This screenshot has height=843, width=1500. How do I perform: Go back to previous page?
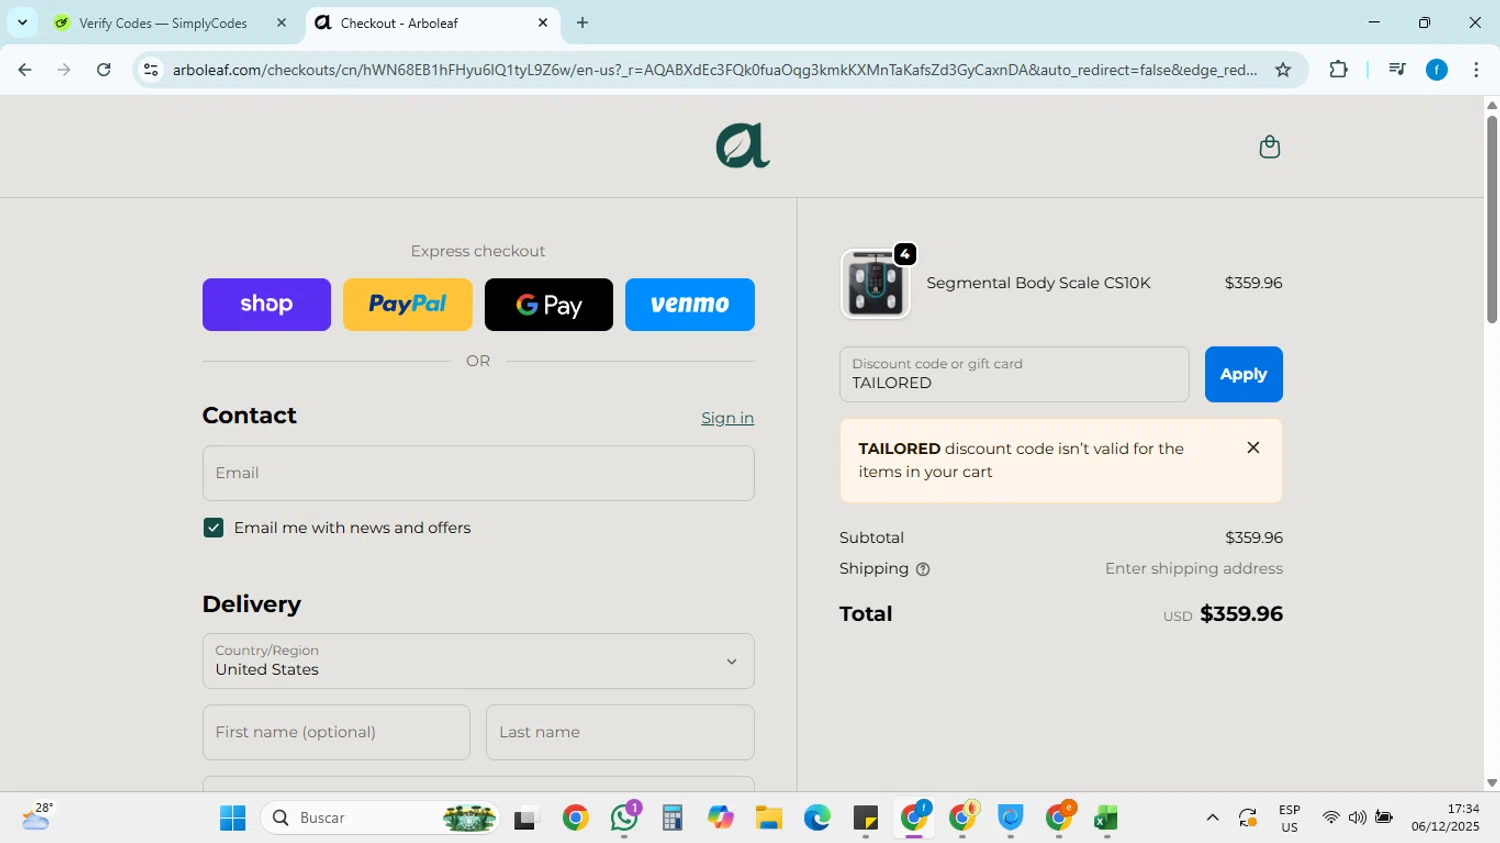(25, 70)
